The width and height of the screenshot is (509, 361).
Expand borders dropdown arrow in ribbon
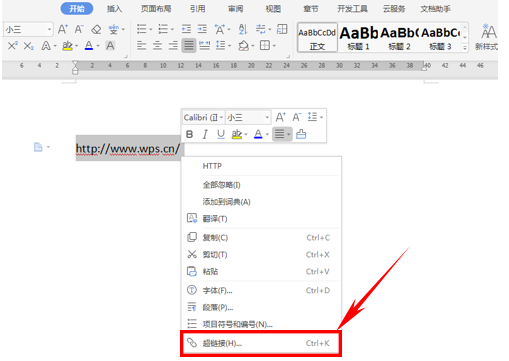[274, 45]
